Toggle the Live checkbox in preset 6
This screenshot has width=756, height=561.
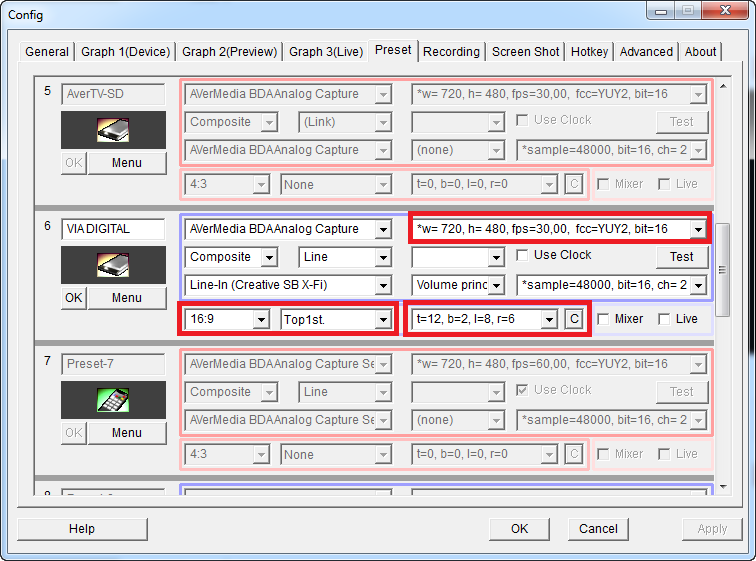[x=664, y=319]
